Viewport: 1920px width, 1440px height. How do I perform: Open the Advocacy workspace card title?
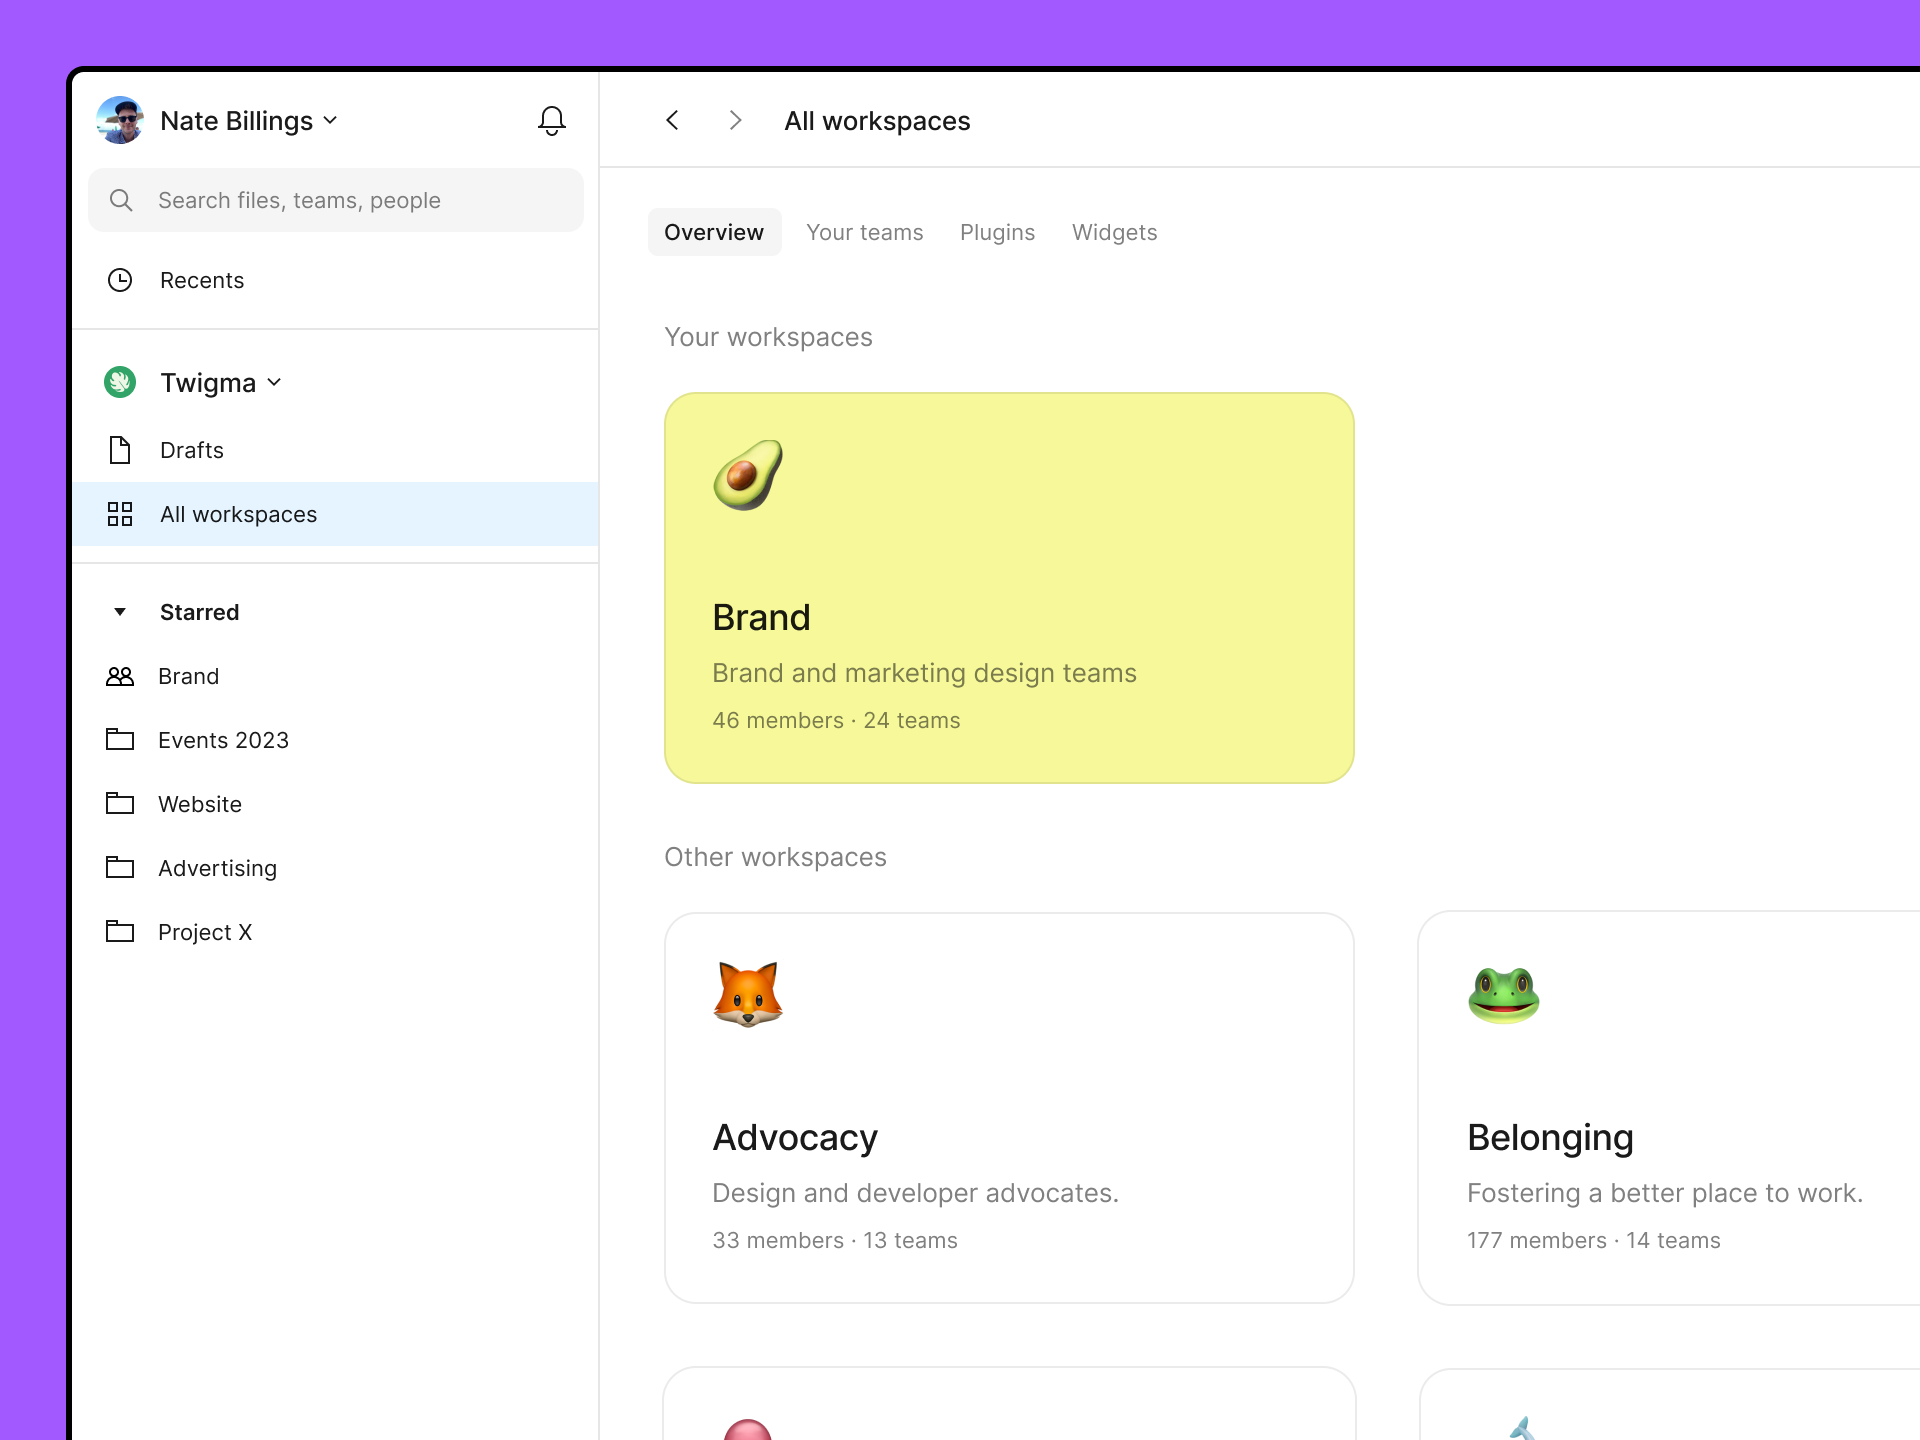795,1137
